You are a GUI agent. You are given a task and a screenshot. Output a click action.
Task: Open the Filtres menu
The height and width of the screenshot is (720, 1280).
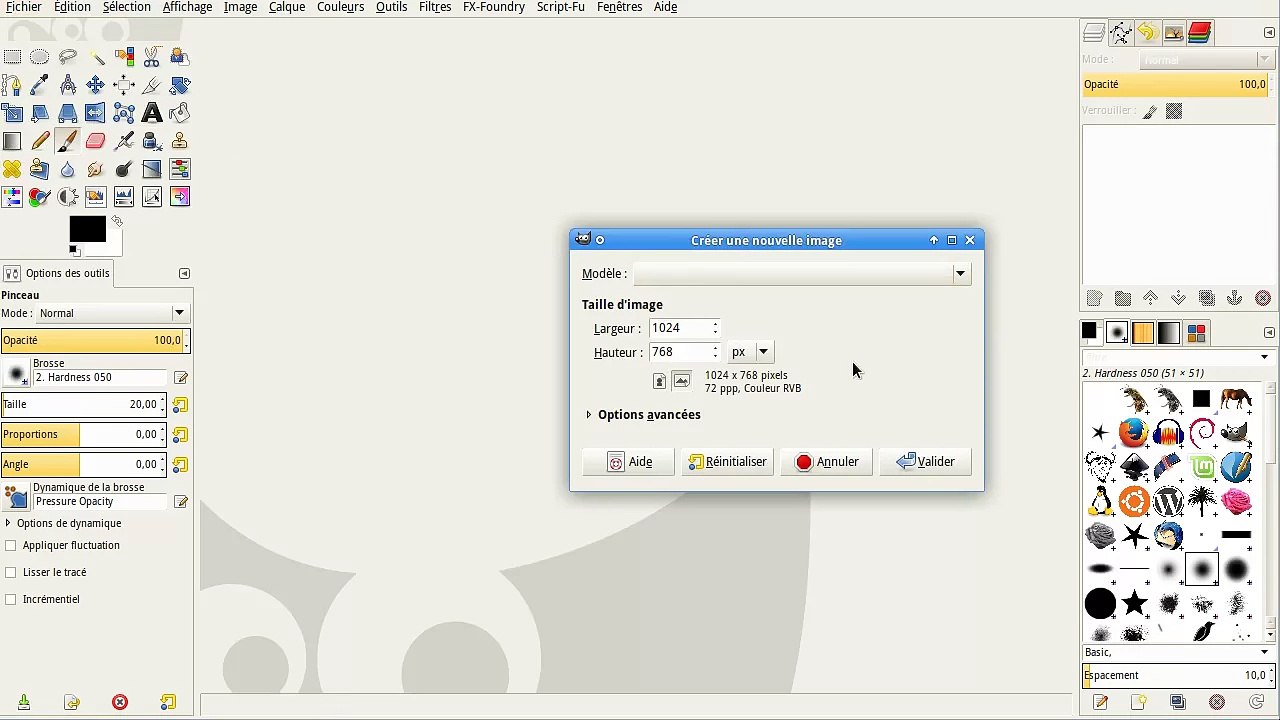[x=435, y=7]
